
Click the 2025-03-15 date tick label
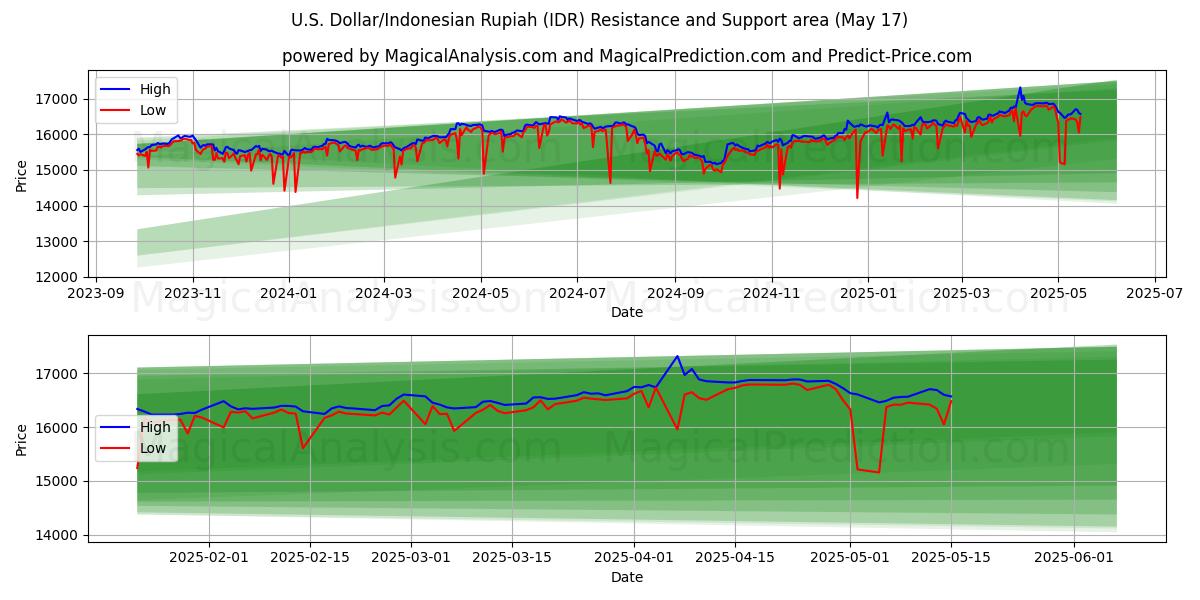[513, 558]
